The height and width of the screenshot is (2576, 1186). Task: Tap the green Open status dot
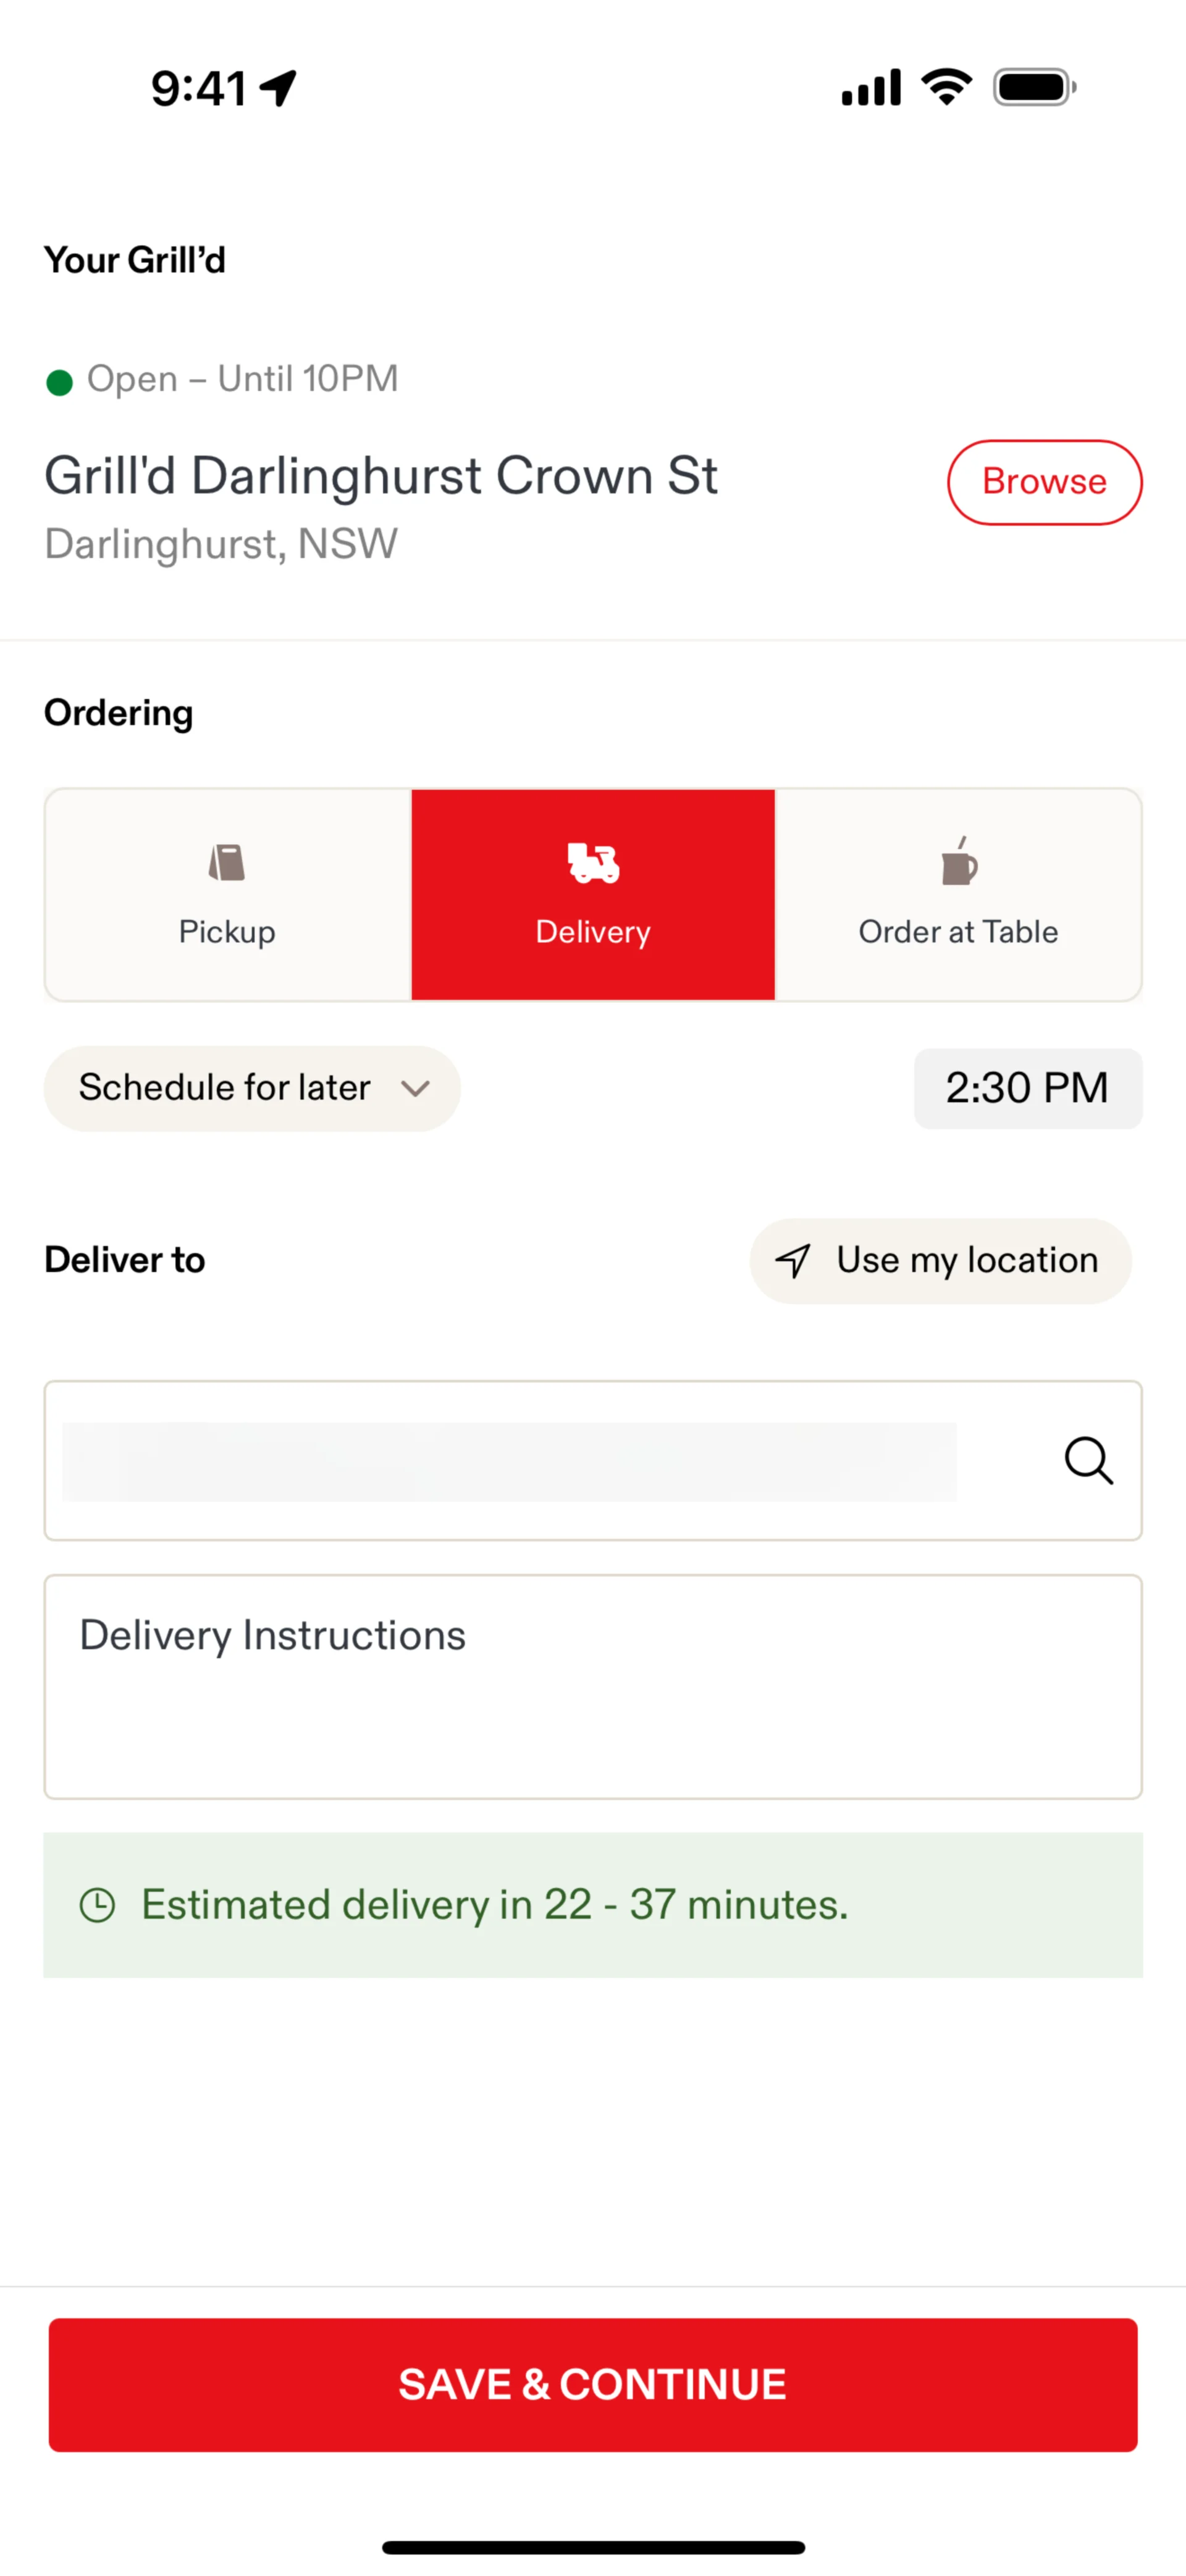60,382
